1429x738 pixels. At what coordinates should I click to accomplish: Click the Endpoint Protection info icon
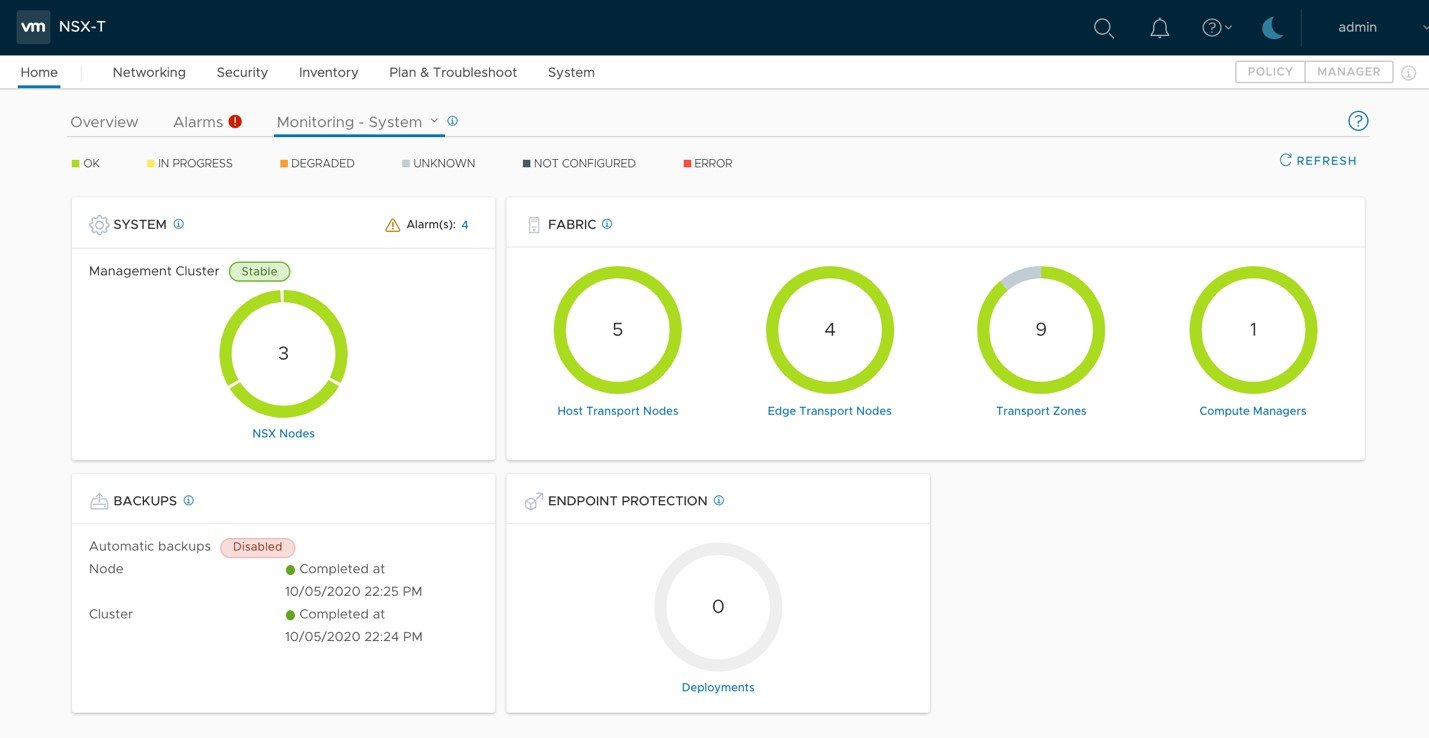[x=719, y=500]
